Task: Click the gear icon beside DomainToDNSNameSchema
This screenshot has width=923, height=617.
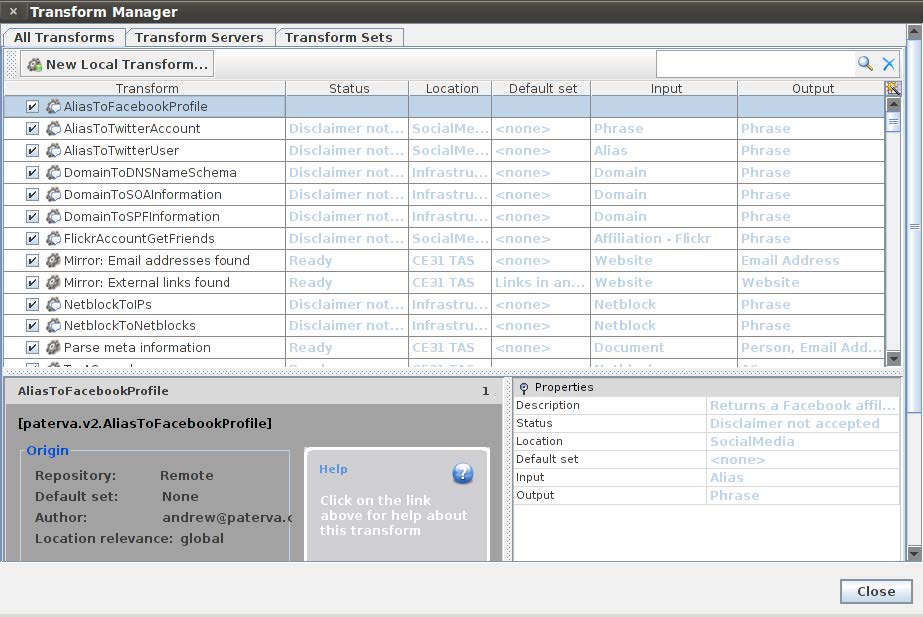Action: (x=53, y=172)
